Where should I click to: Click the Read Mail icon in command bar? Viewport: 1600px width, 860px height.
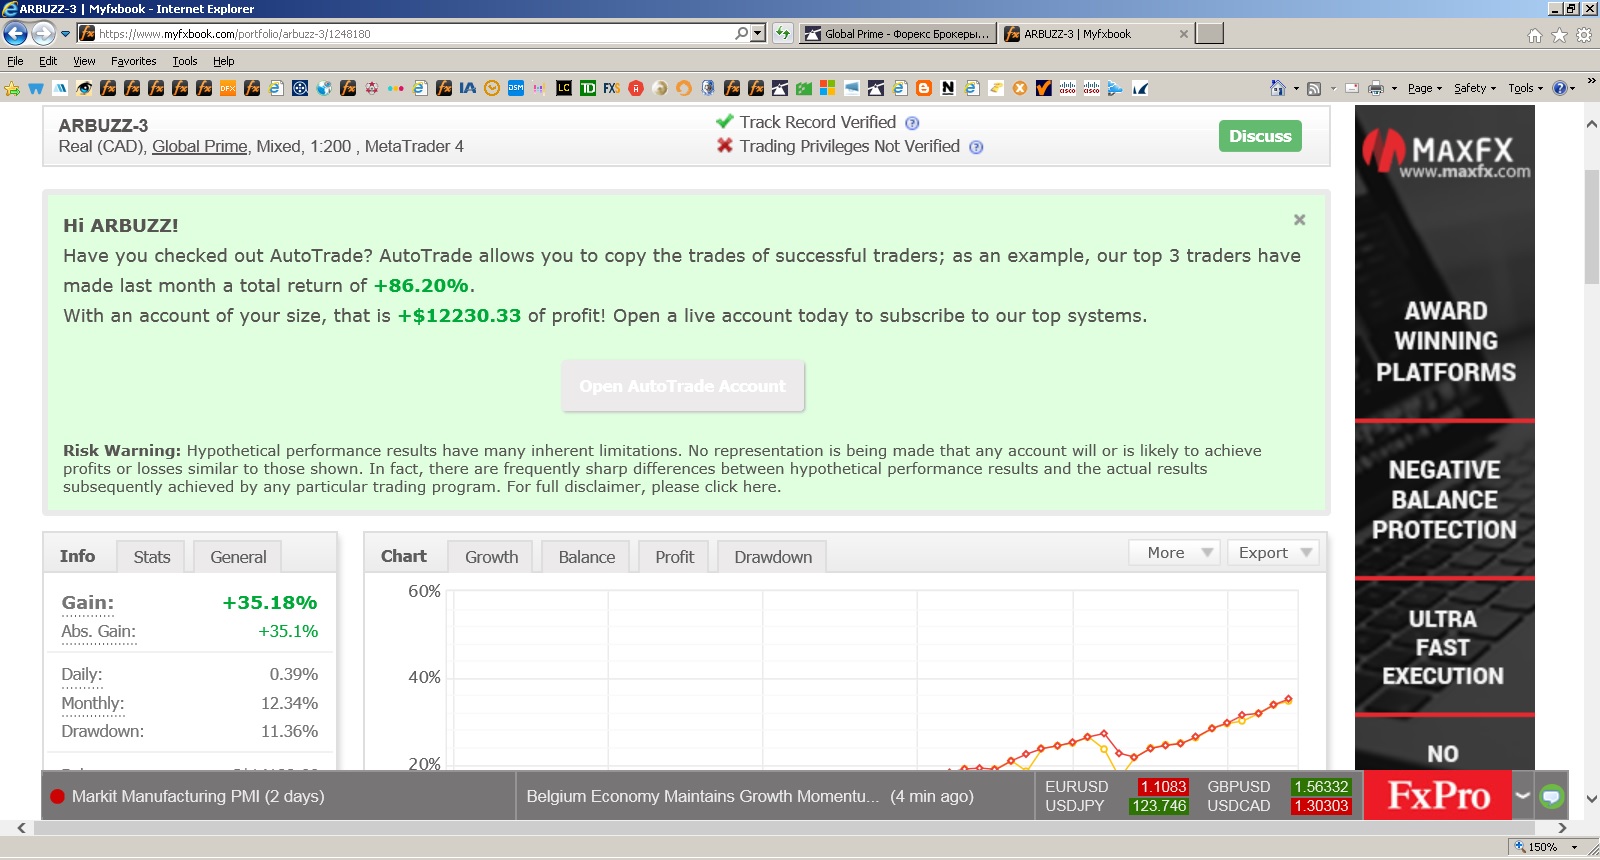tap(1352, 88)
